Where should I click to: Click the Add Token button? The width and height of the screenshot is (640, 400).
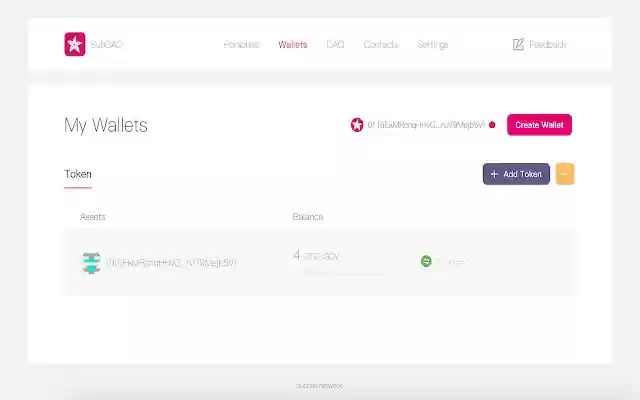tap(516, 174)
